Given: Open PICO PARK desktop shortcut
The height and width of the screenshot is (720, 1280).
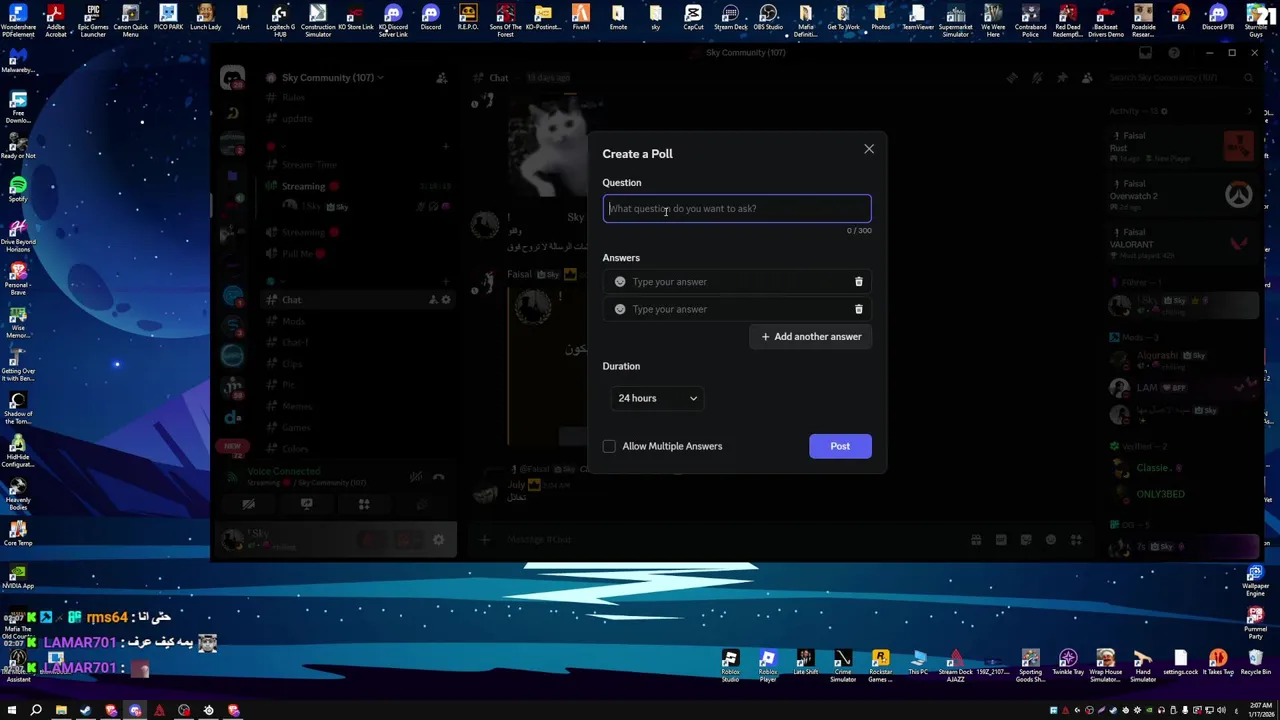Looking at the screenshot, I should [x=168, y=17].
